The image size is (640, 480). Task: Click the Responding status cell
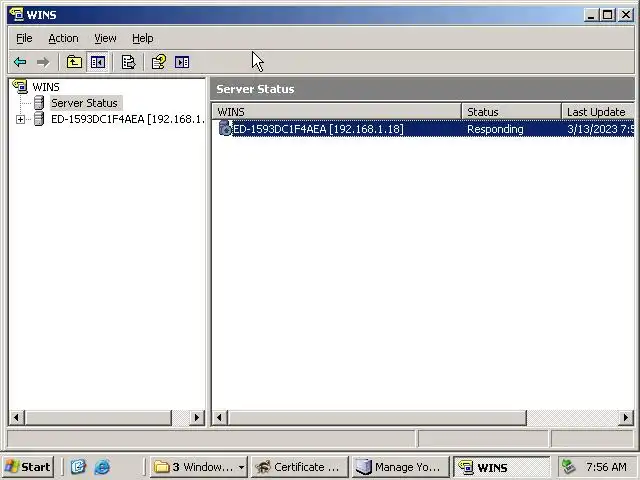[x=495, y=129]
